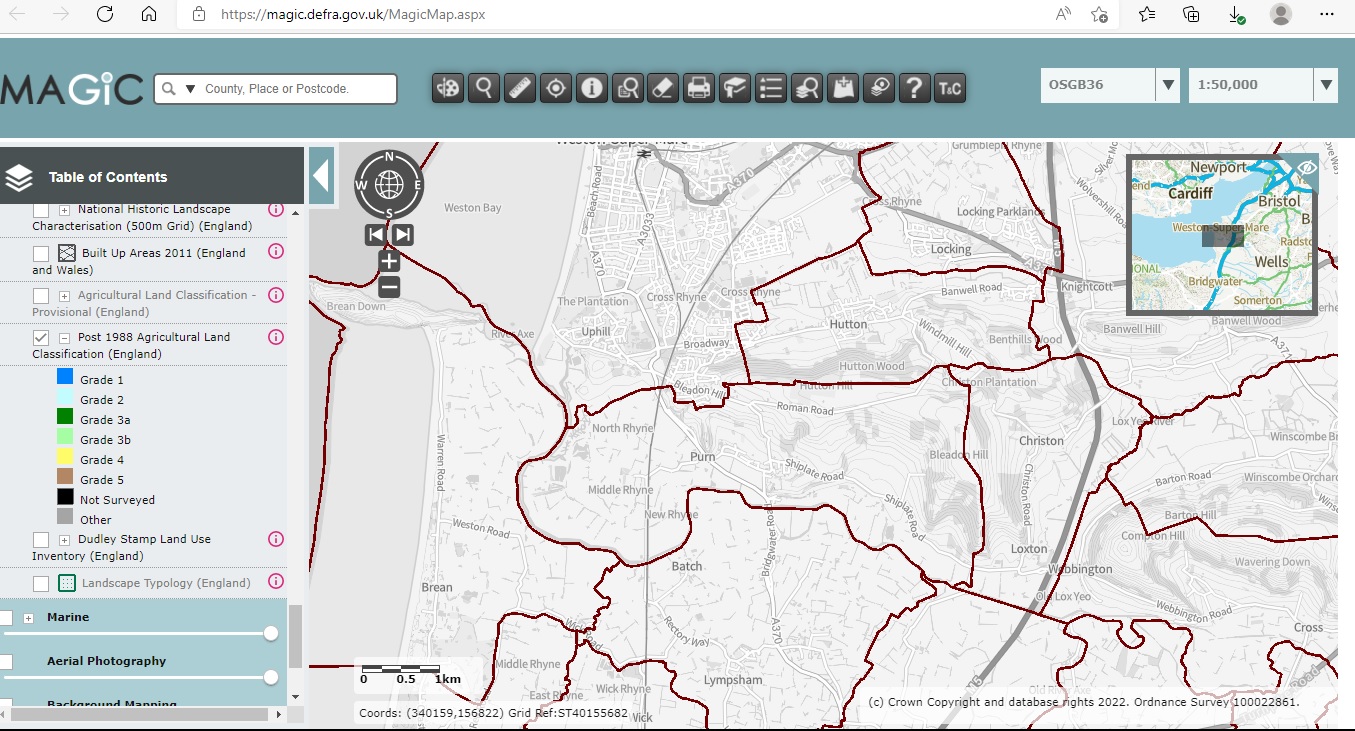Viewport: 1355px width, 731px height.
Task: Click the identify info tool in toolbar
Action: 592,88
